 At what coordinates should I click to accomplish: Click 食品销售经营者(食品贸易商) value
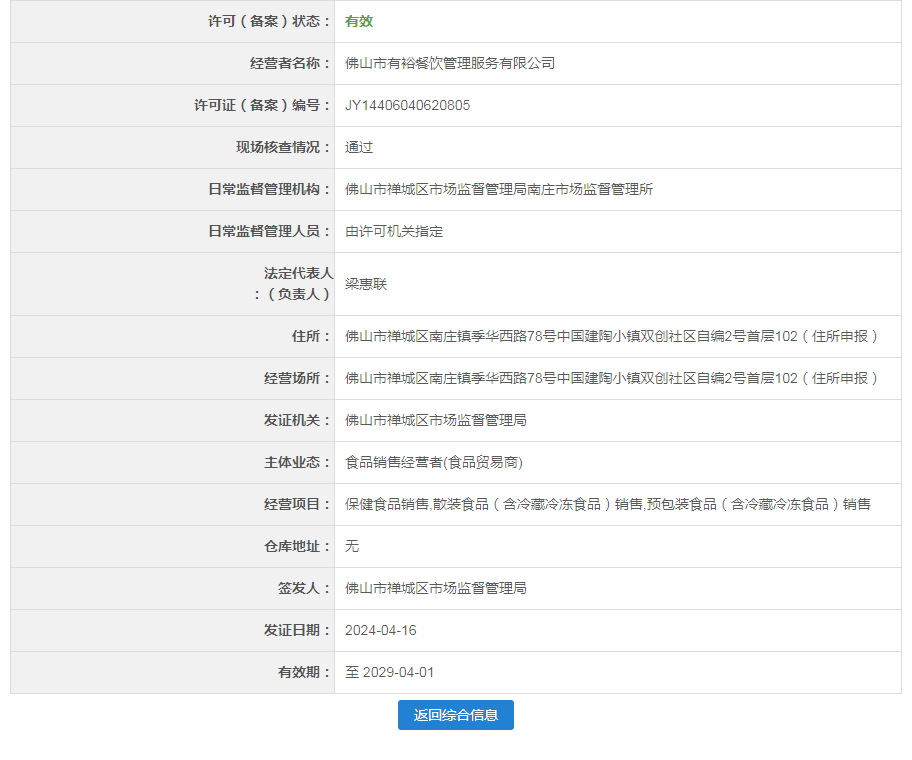[434, 462]
